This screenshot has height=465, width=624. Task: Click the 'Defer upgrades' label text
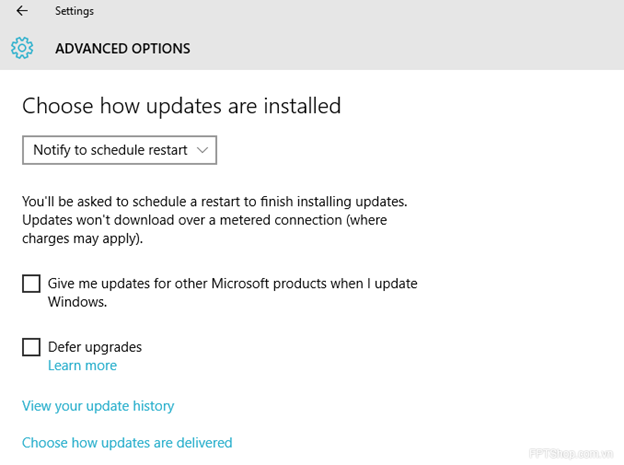(95, 347)
